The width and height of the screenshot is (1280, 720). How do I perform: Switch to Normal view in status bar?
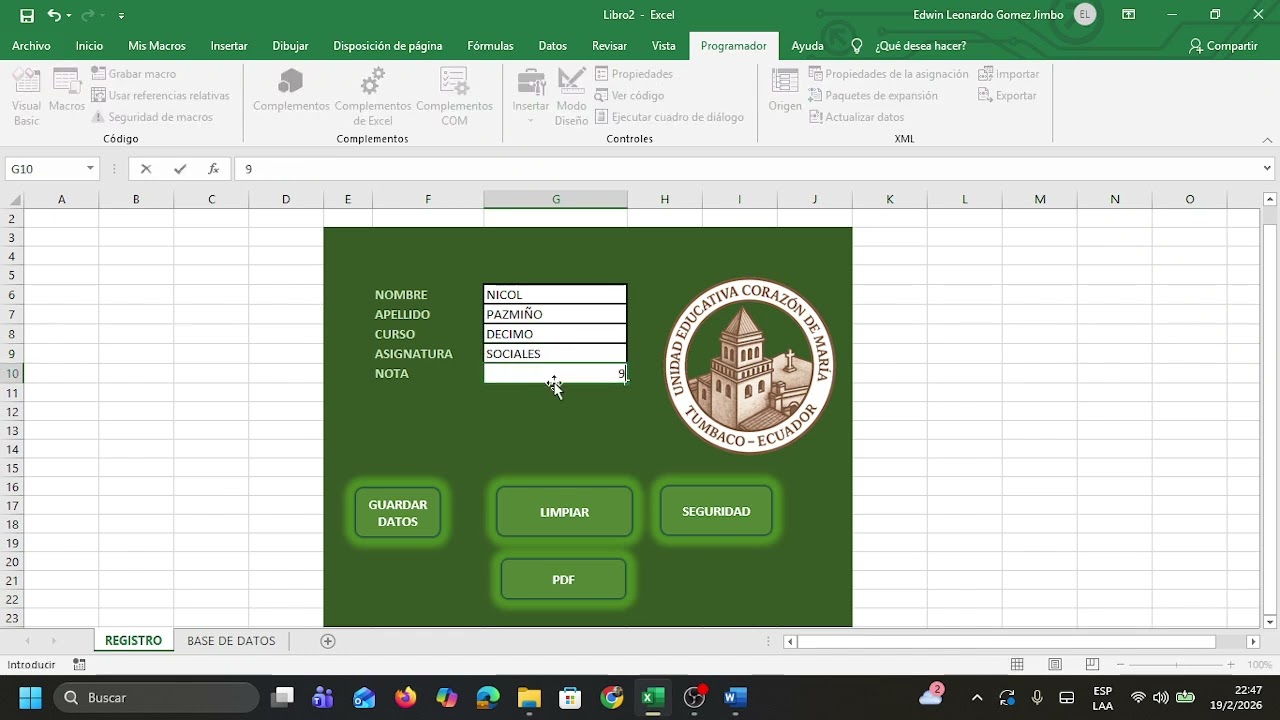coord(1017,665)
